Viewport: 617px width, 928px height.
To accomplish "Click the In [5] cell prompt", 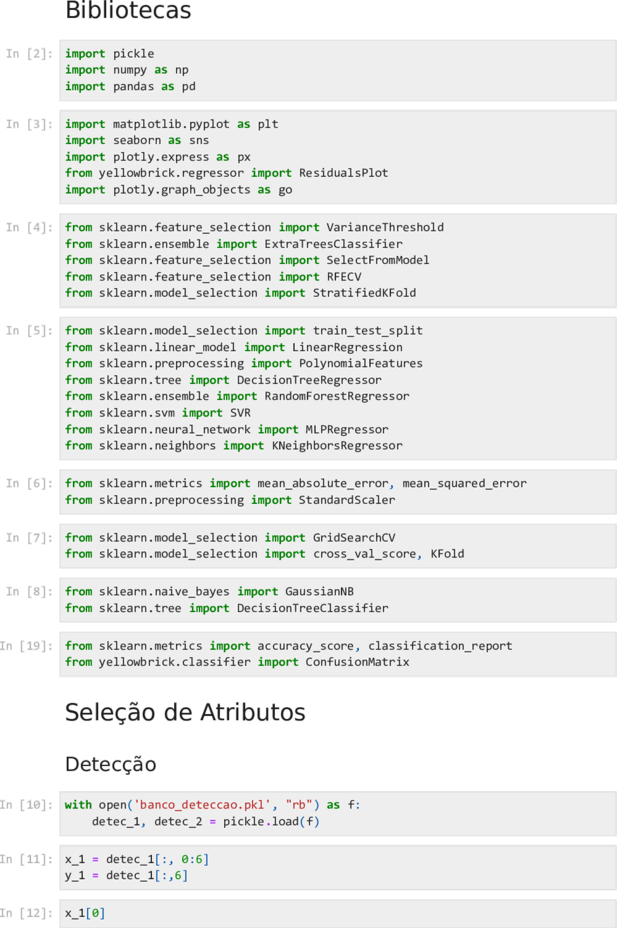I will 29,330.
